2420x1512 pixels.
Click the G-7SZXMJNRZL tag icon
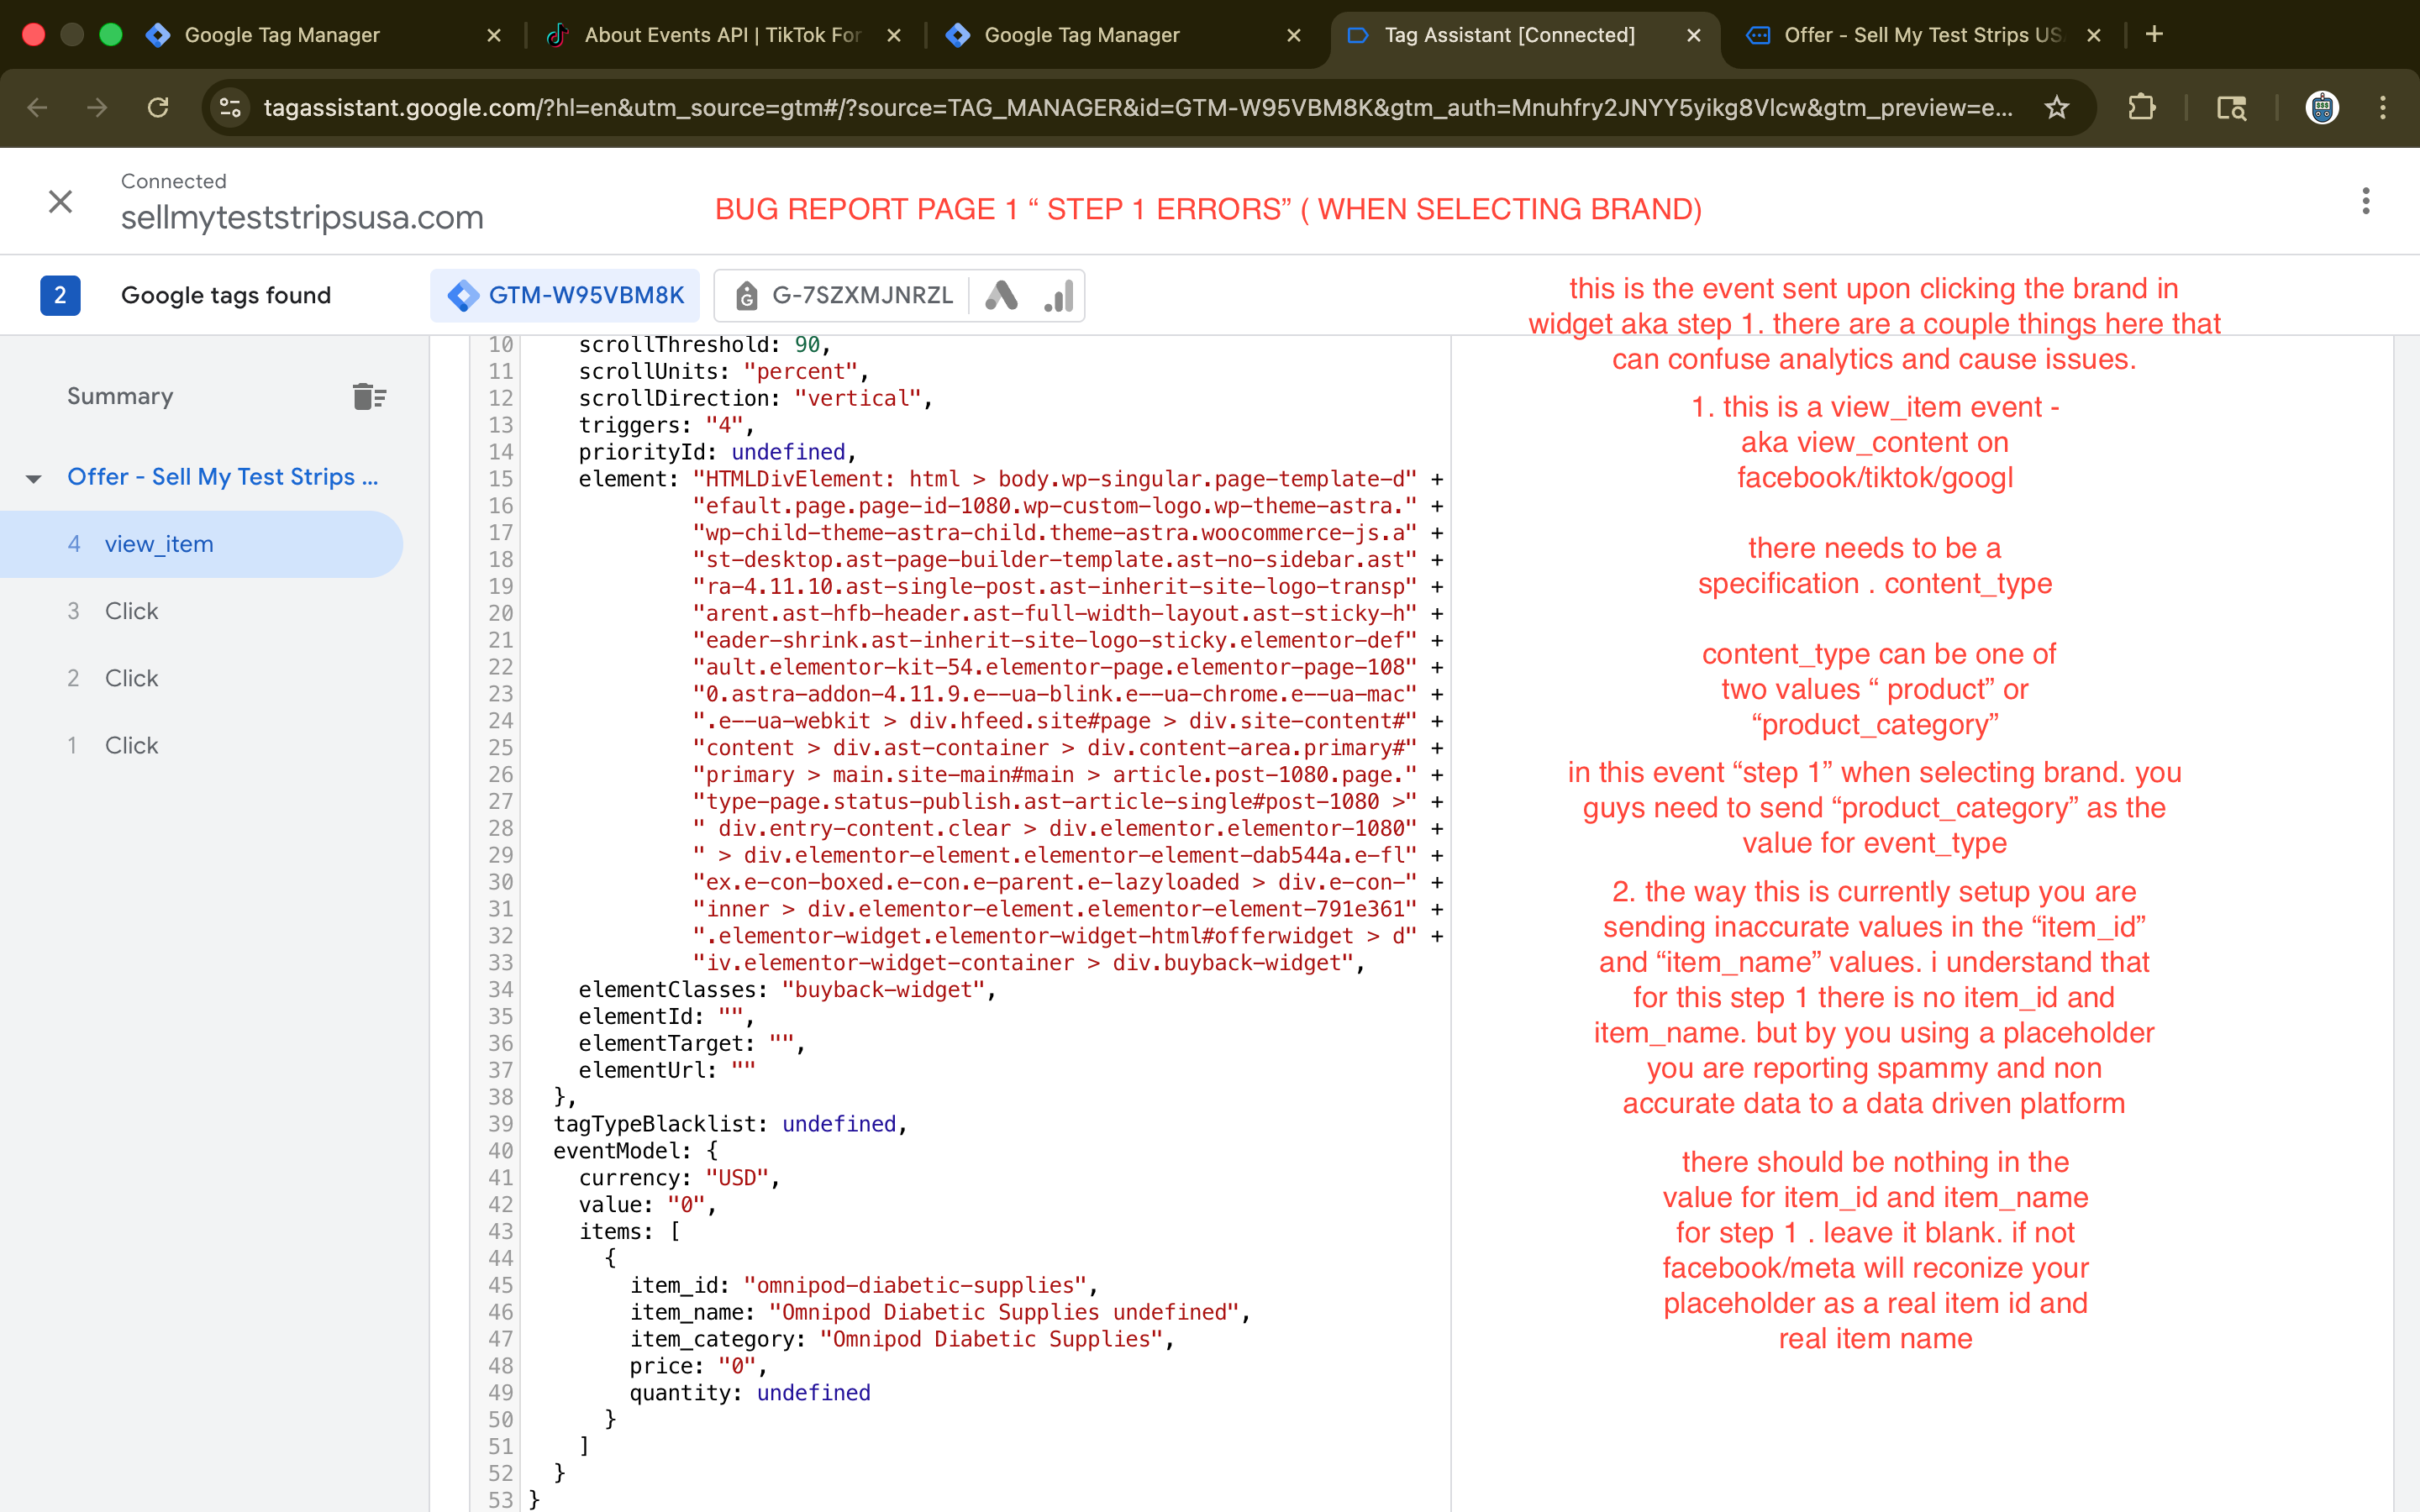746,296
